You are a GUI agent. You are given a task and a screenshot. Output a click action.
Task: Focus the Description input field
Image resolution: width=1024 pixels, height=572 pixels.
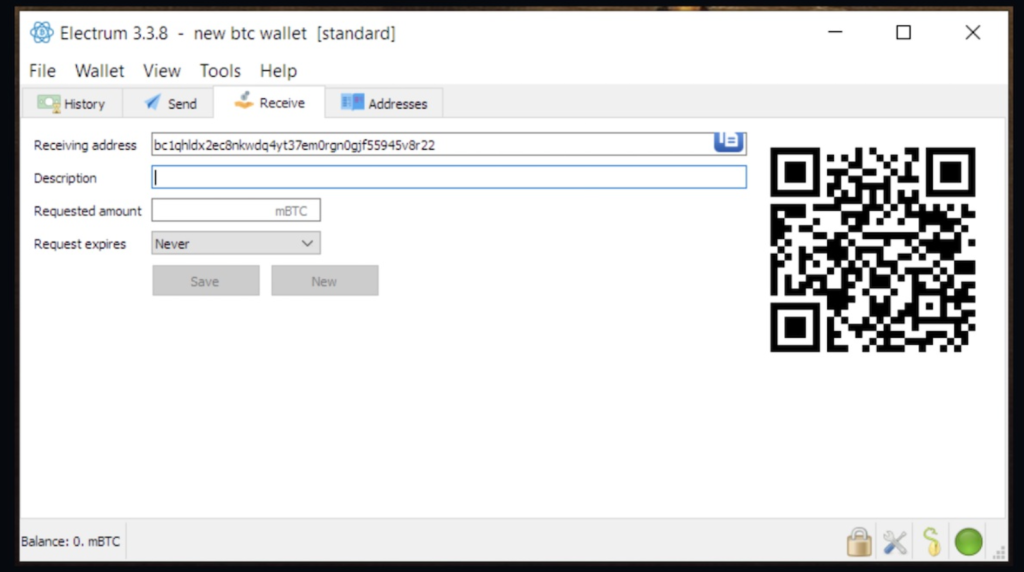coord(449,177)
